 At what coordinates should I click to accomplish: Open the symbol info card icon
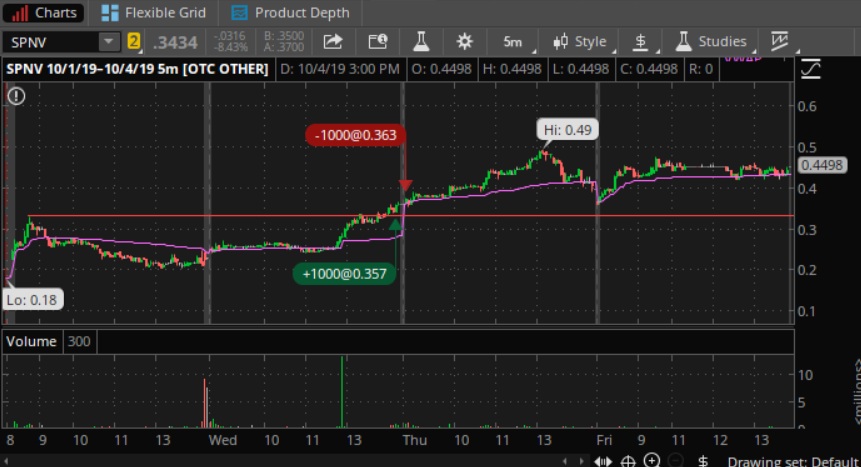point(378,42)
